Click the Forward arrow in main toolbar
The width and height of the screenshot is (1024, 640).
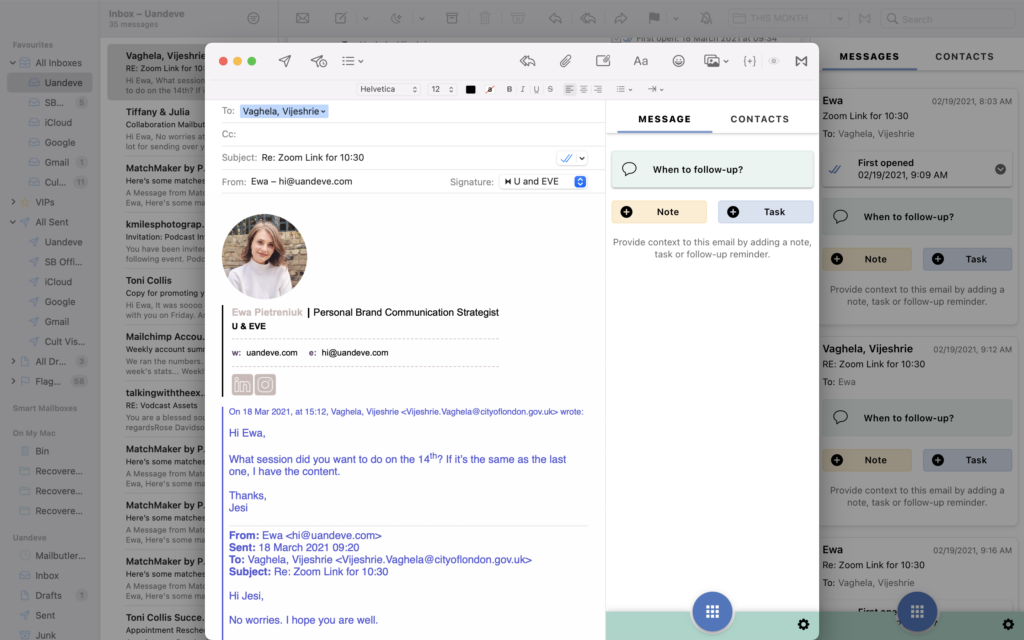(x=620, y=18)
